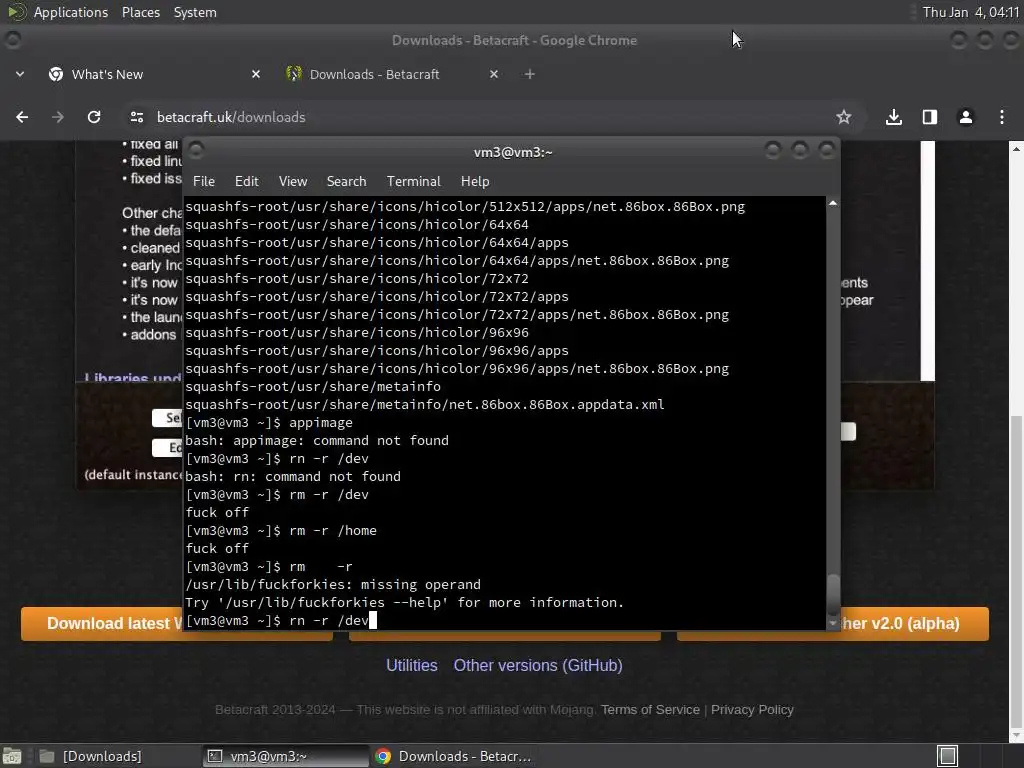
Task: Click the v2.0 (alpha) orange button
Action: [914, 624]
